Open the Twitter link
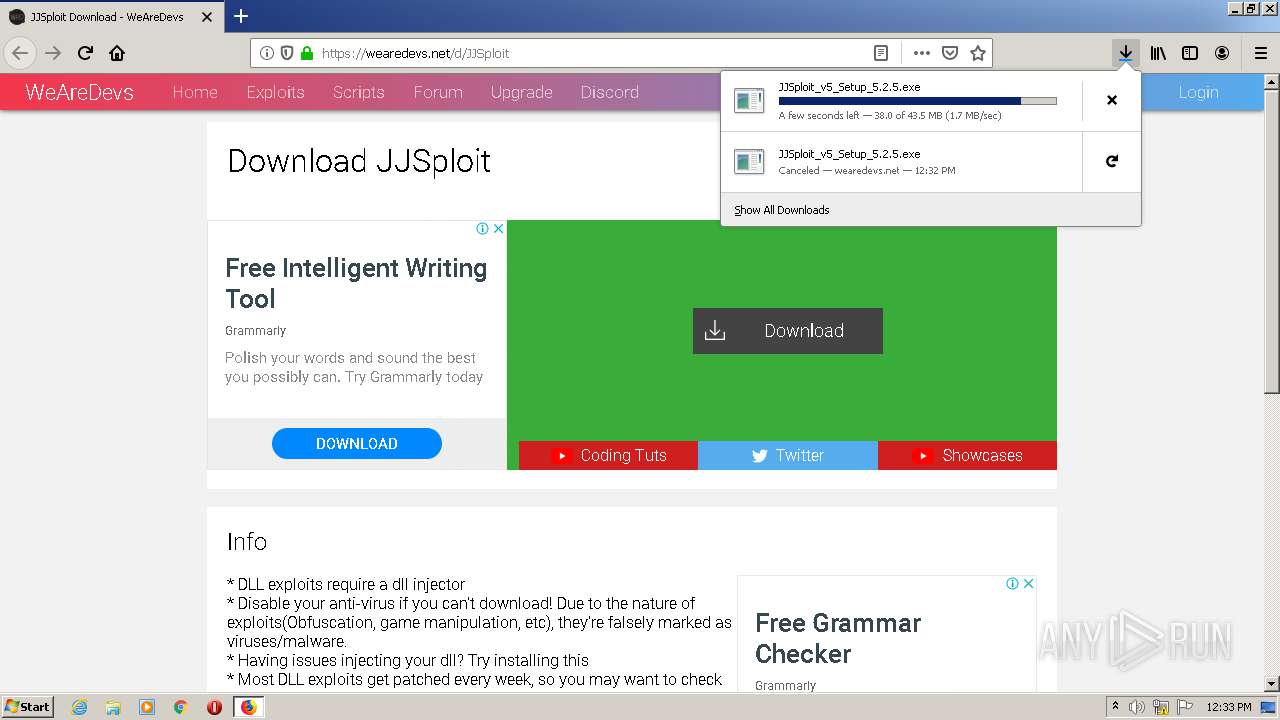Image resolution: width=1280 pixels, height=720 pixels. (x=788, y=455)
